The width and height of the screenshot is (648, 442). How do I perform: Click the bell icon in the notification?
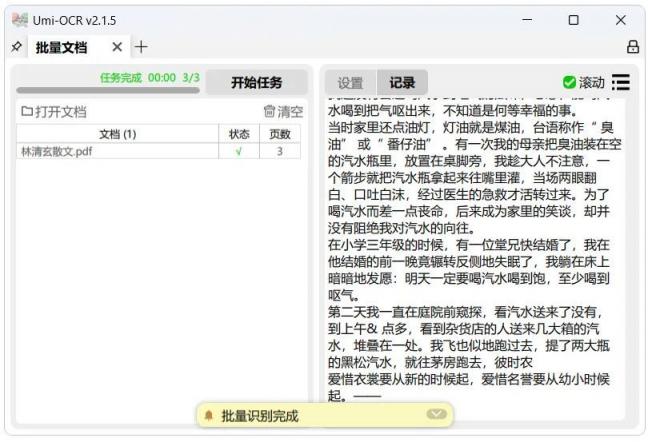209,415
